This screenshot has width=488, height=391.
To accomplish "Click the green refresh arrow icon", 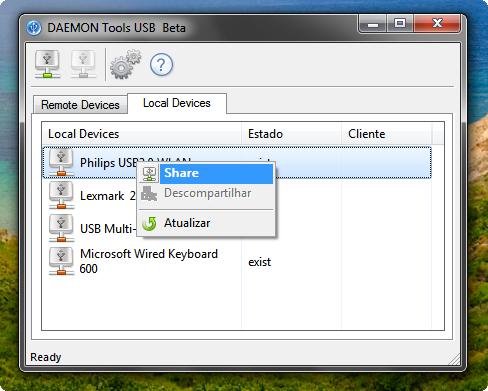I will 149,223.
